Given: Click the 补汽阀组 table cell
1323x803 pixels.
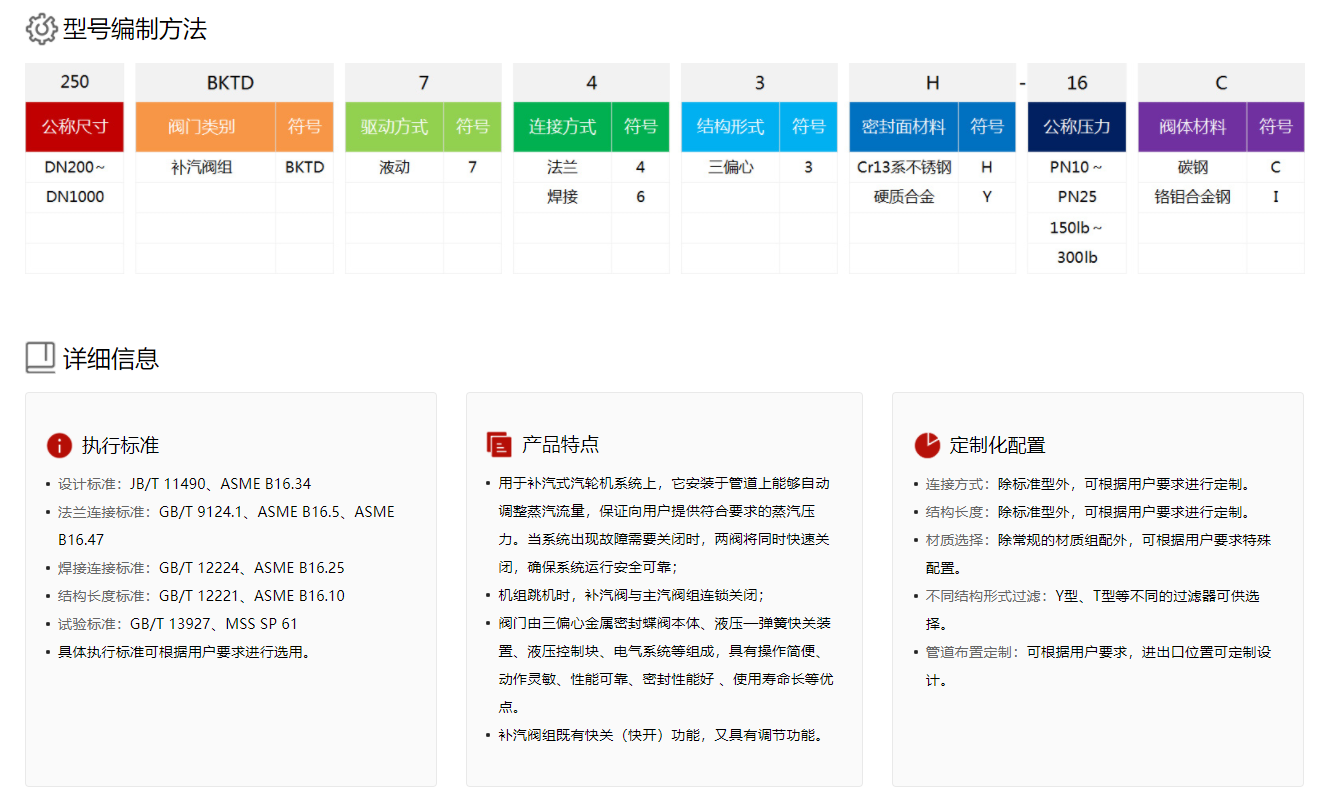Looking at the screenshot, I should (x=205, y=167).
